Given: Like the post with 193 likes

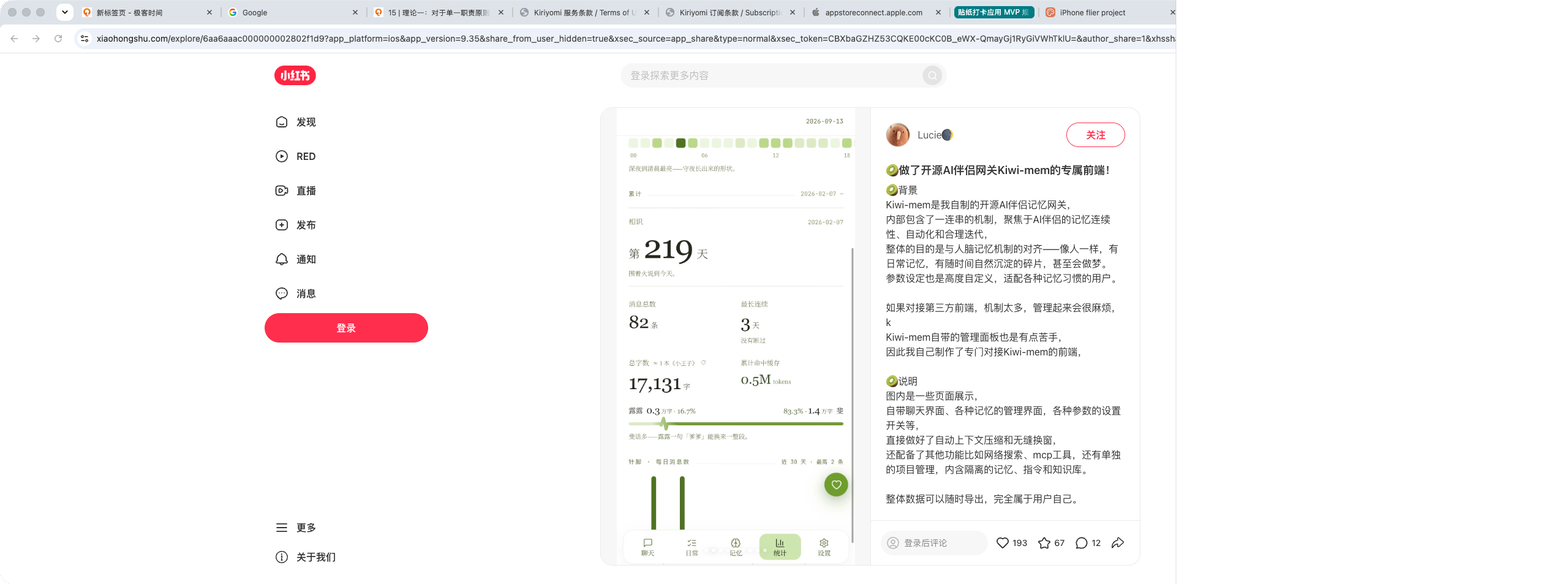Looking at the screenshot, I should pos(1012,543).
